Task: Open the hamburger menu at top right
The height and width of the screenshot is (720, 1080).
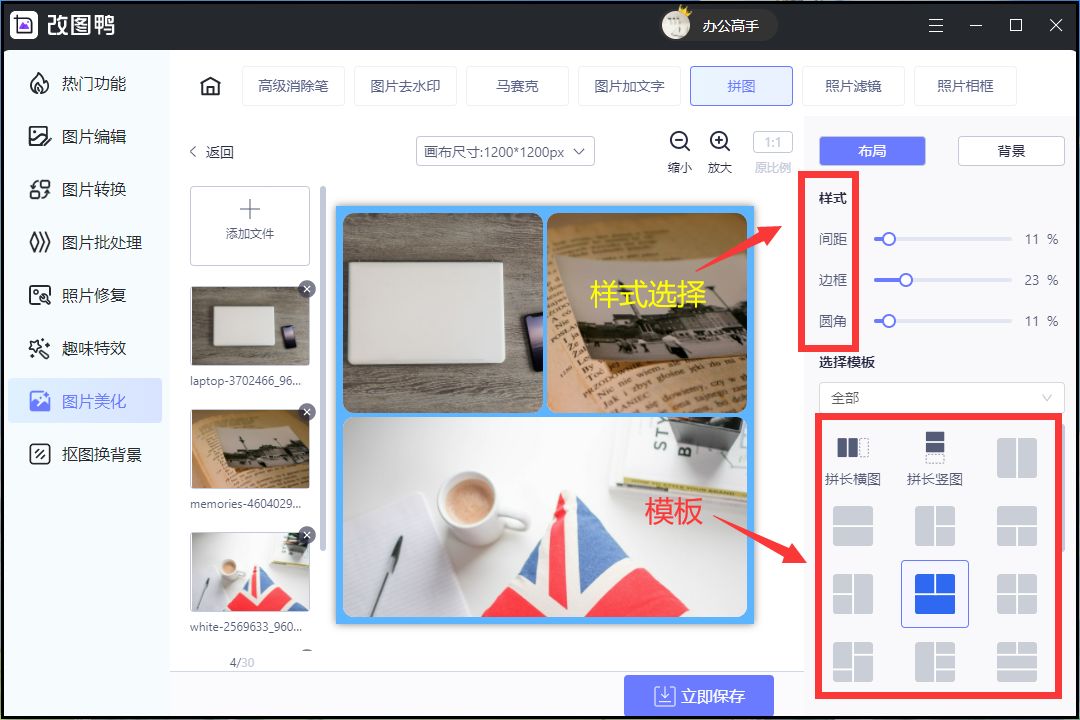Action: pos(936,25)
